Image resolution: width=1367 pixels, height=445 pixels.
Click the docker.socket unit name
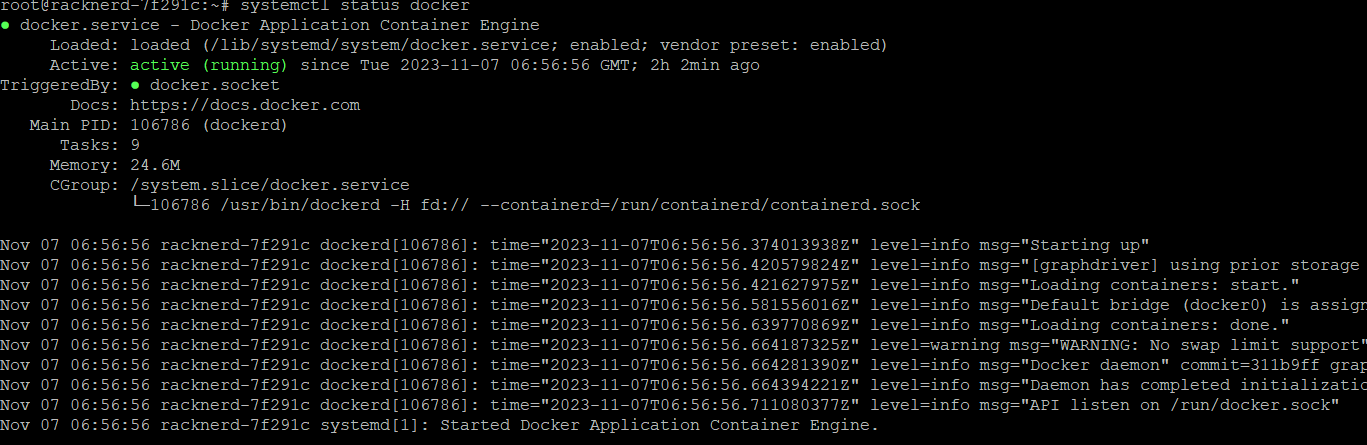[215, 85]
